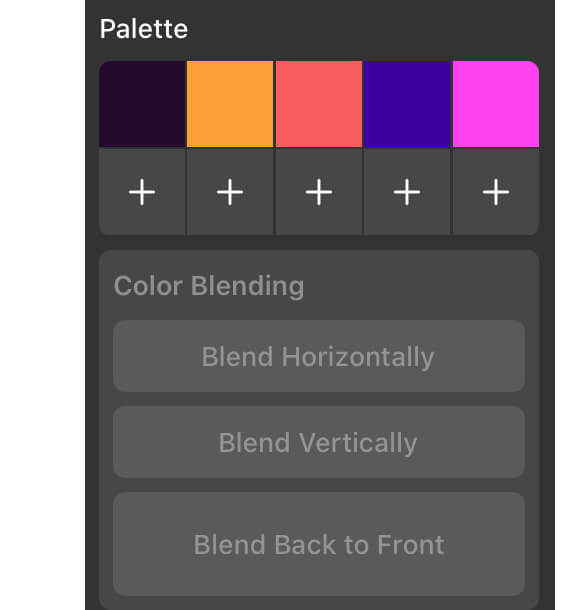Choose the bright magenta palette swatch
This screenshot has width=569, height=610.
pos(496,104)
